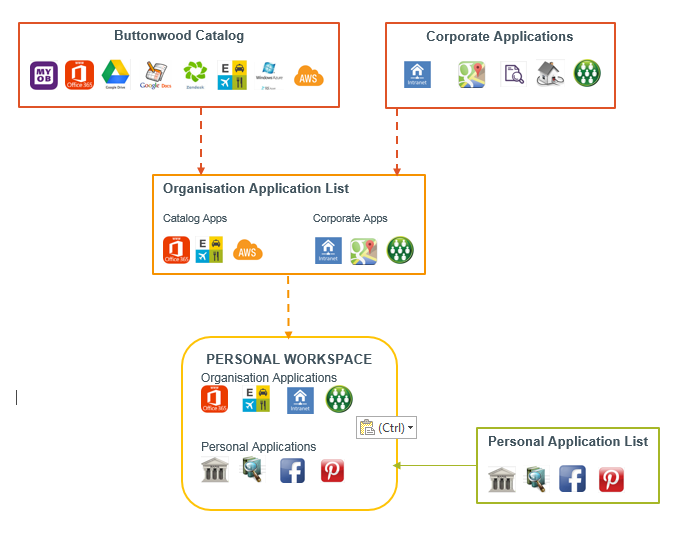
Task: Select green people icon in Personal Workspace
Action: [339, 399]
